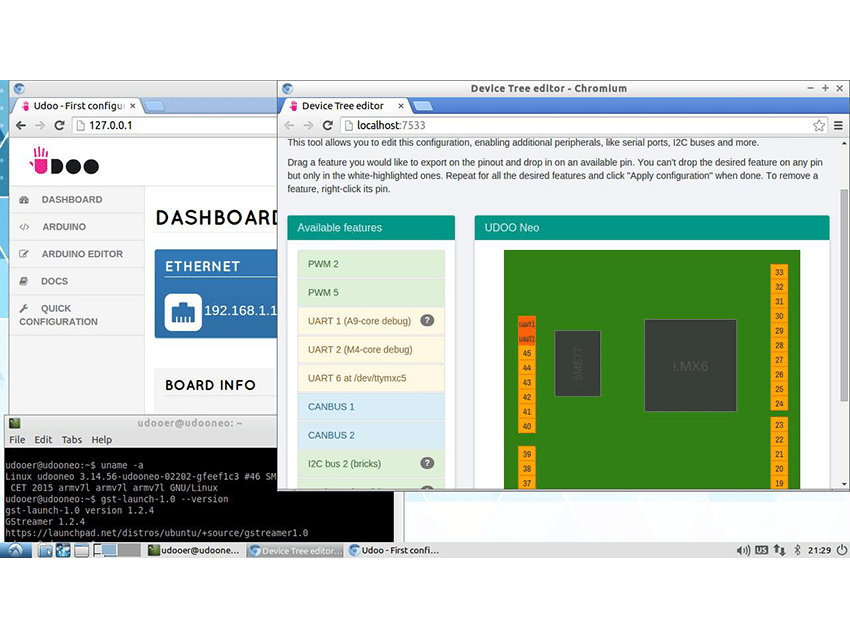Click pin 33 on the UDOO Neo board
Screen dimensions: 850x638
[x=779, y=272]
